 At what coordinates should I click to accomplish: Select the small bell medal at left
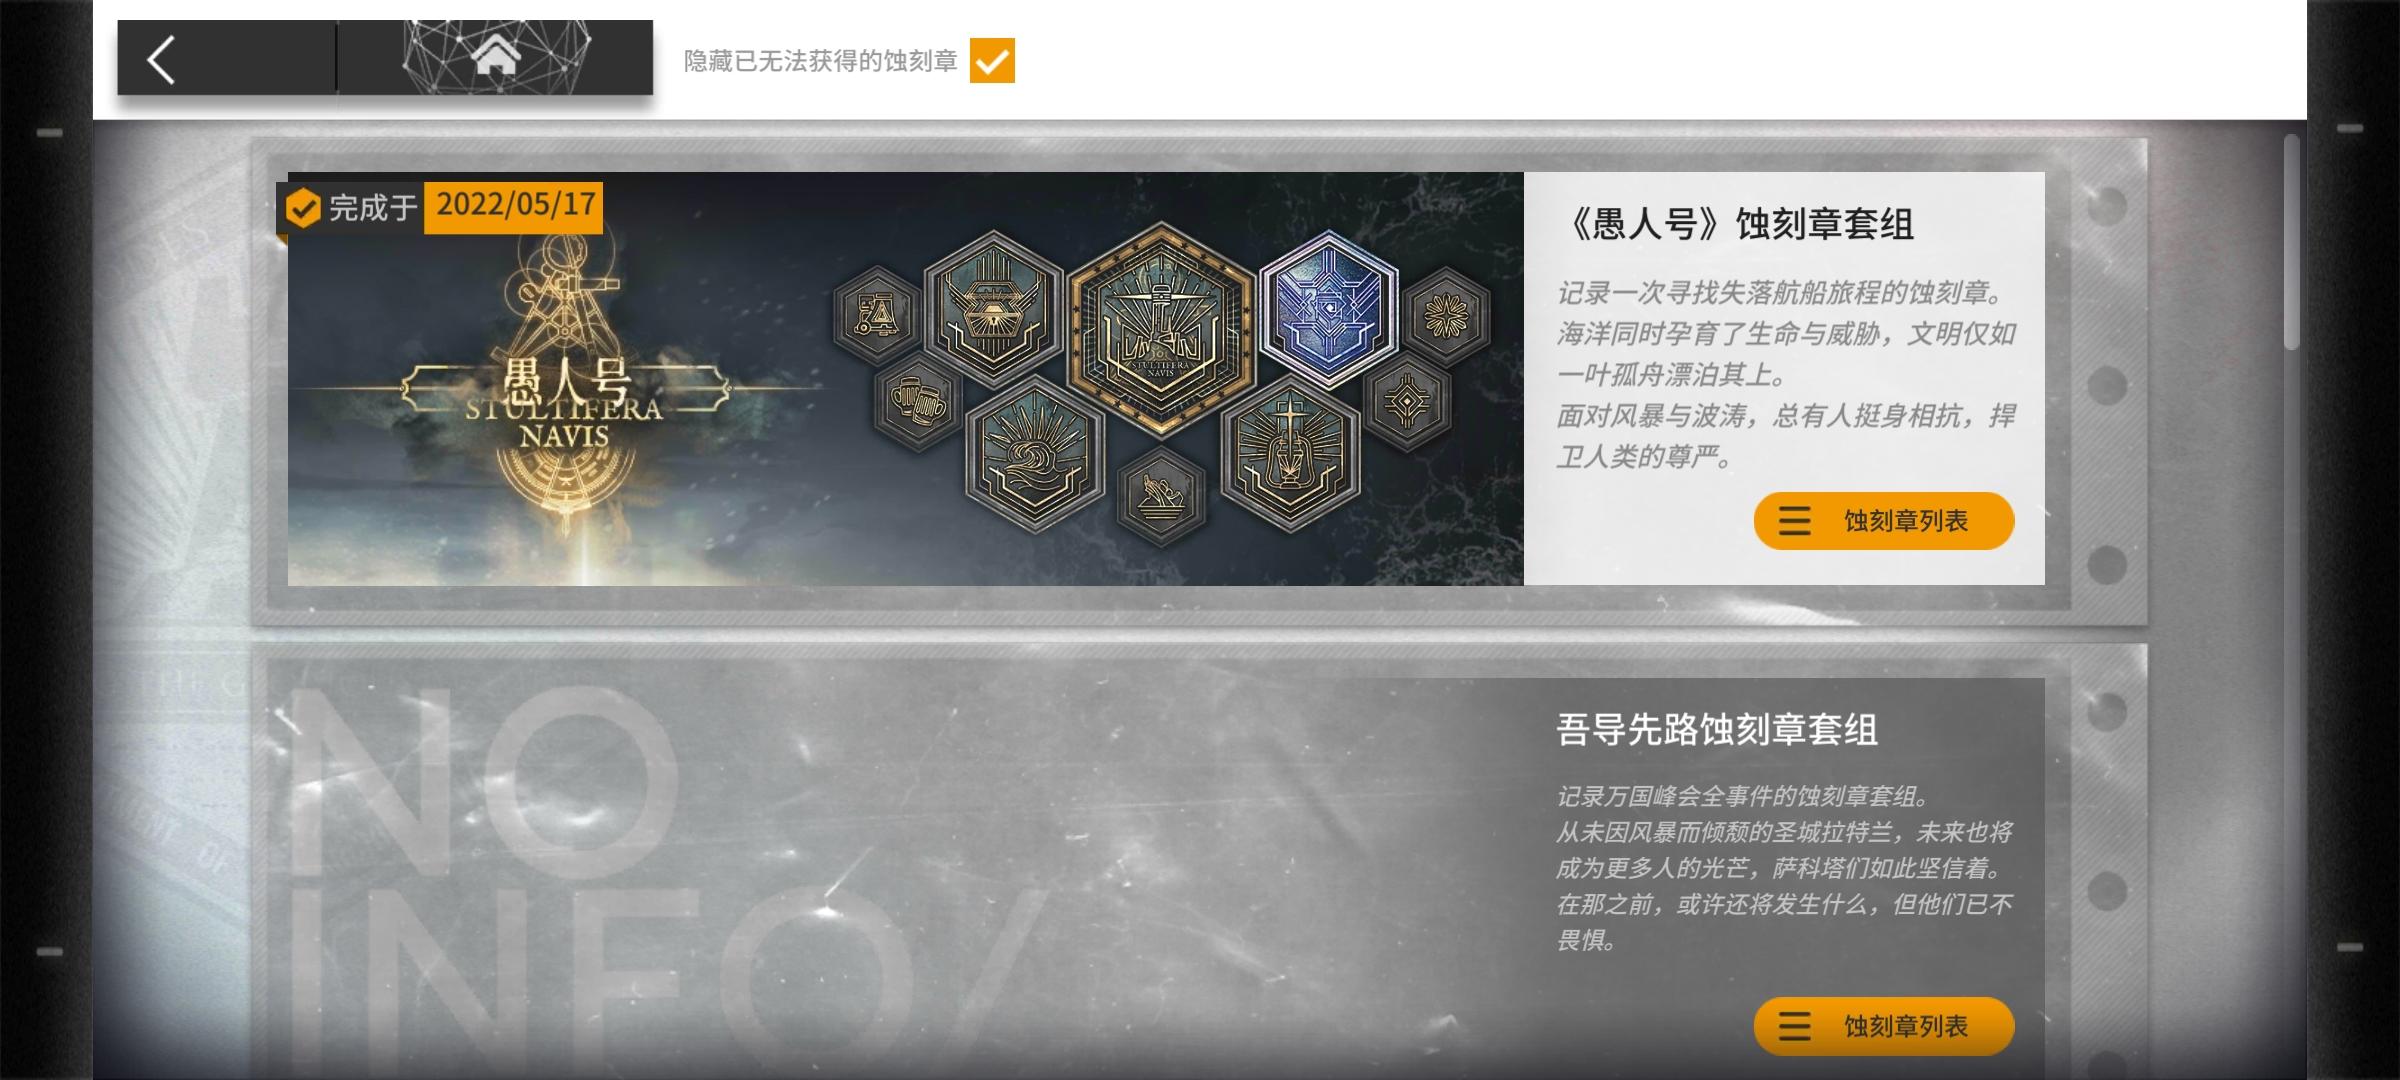click(877, 317)
